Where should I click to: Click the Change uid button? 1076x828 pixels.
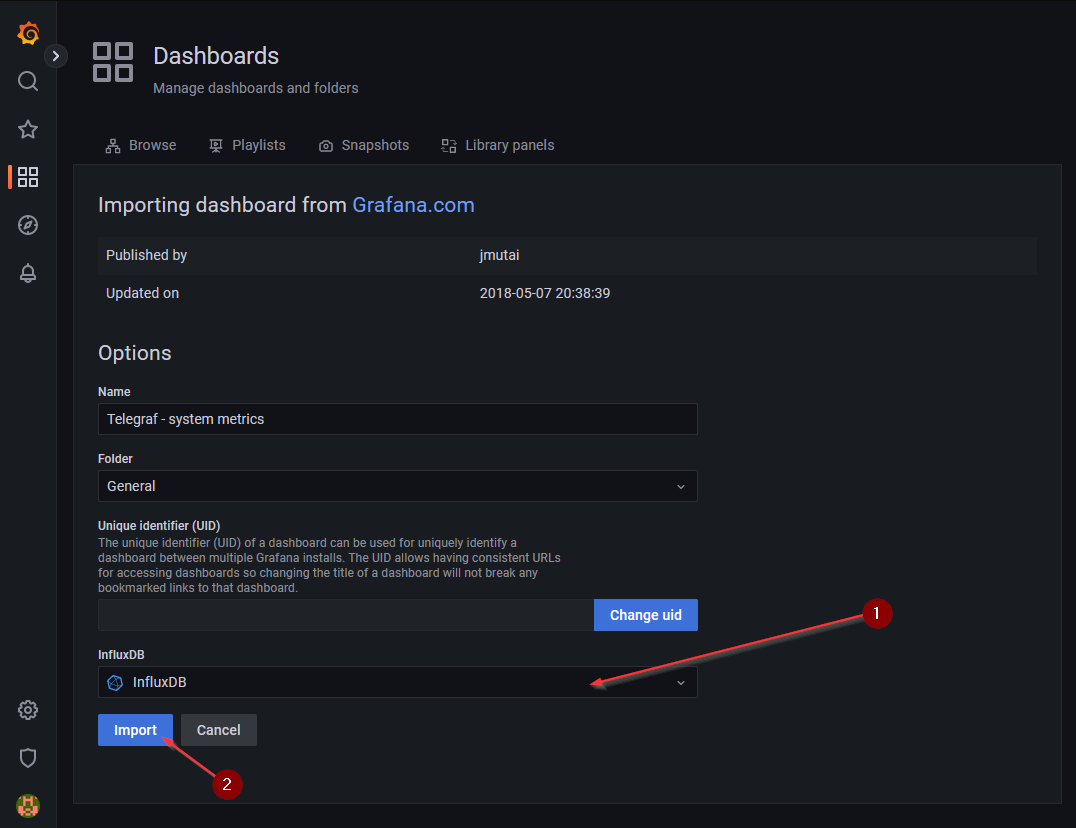(x=645, y=615)
